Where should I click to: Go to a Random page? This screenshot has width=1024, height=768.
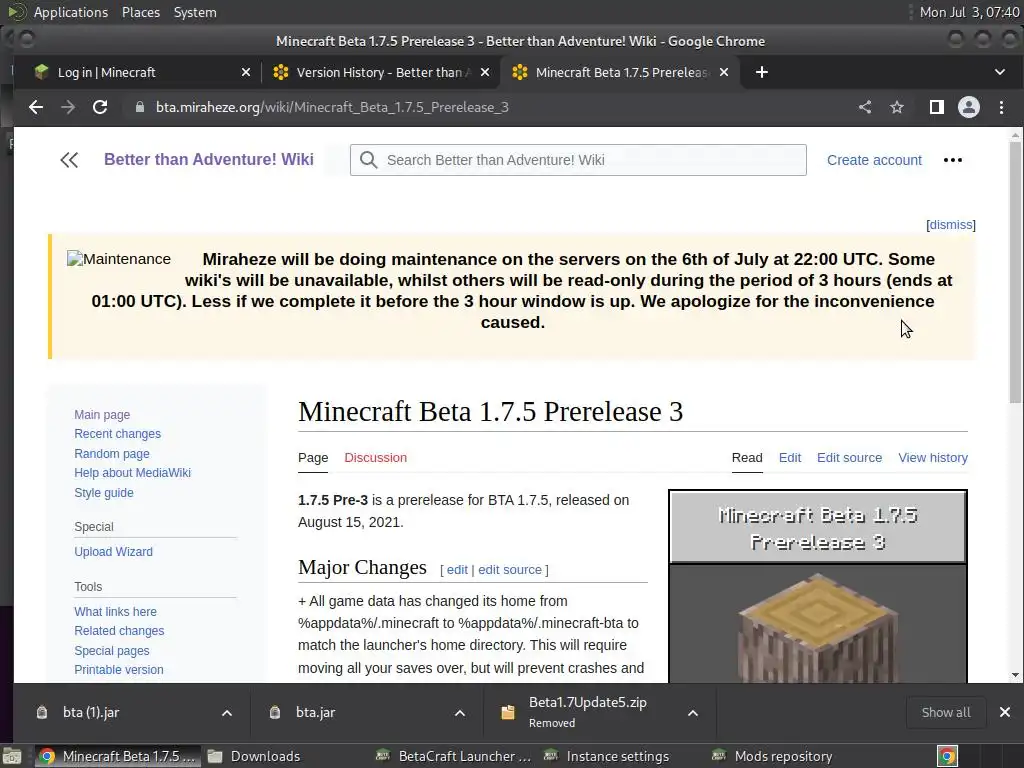point(112,453)
